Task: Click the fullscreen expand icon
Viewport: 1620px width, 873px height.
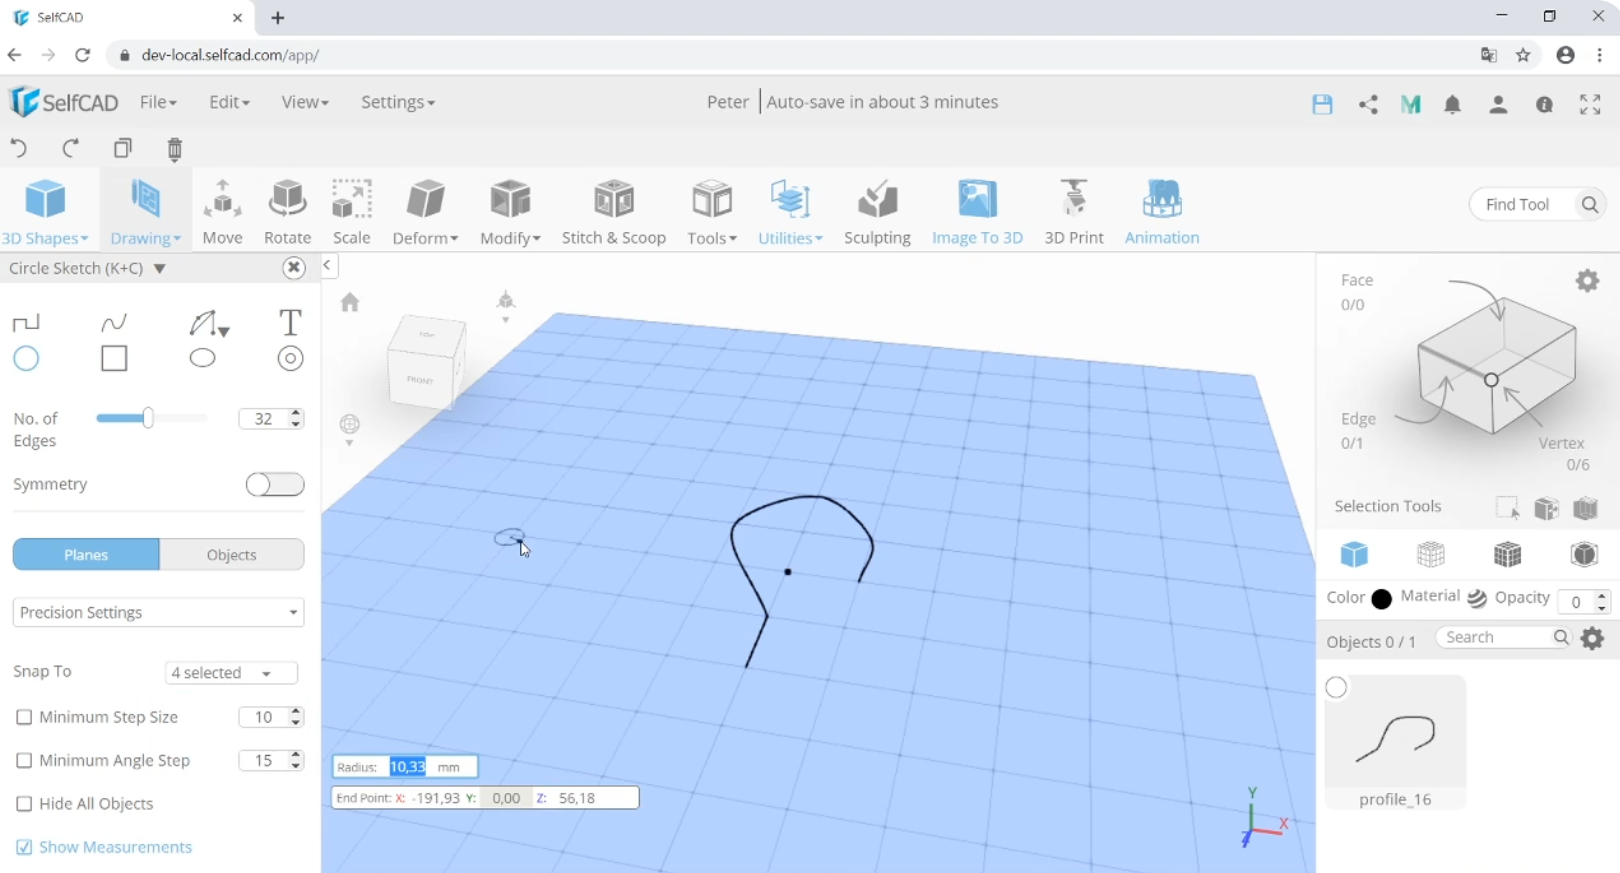Action: click(1590, 104)
